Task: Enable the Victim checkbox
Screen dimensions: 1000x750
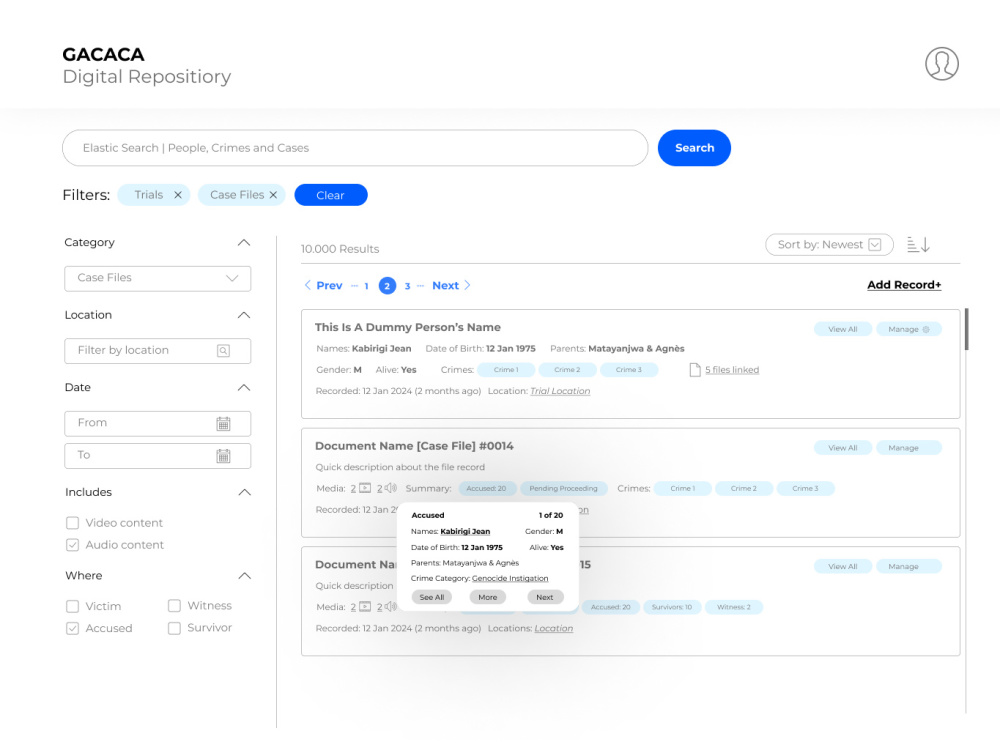Action: [73, 607]
